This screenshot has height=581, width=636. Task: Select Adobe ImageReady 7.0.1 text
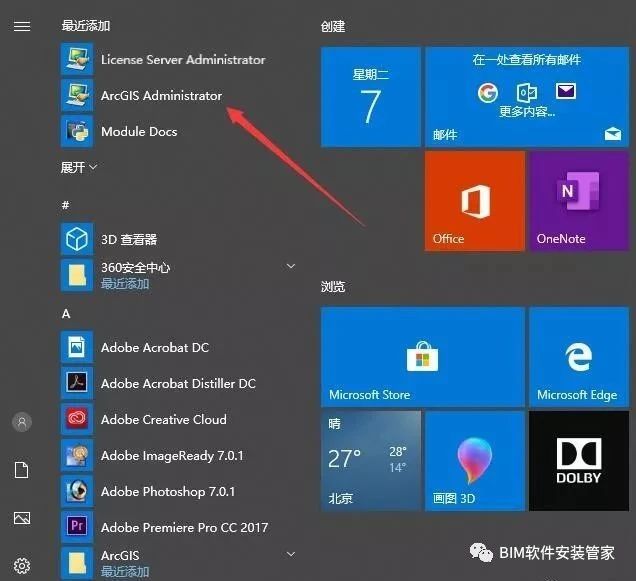pos(172,456)
